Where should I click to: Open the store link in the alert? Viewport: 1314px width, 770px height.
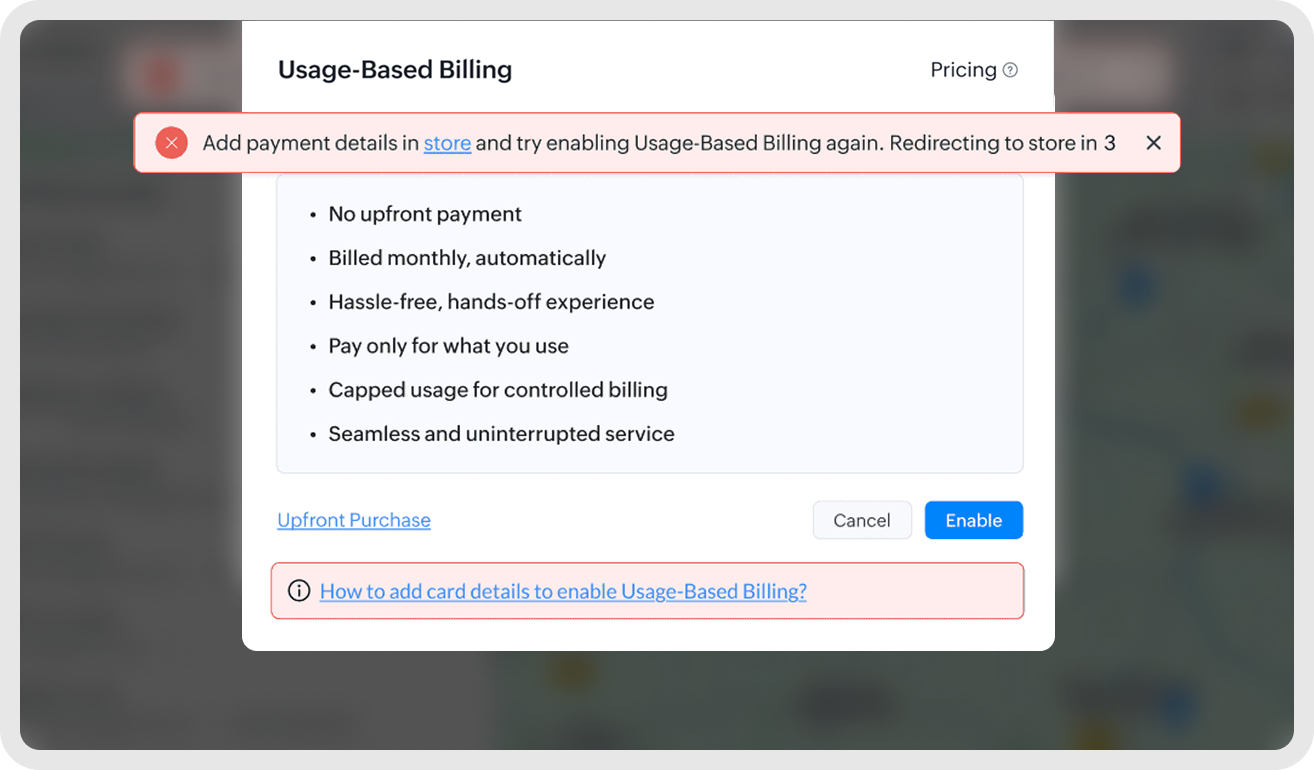(x=447, y=143)
